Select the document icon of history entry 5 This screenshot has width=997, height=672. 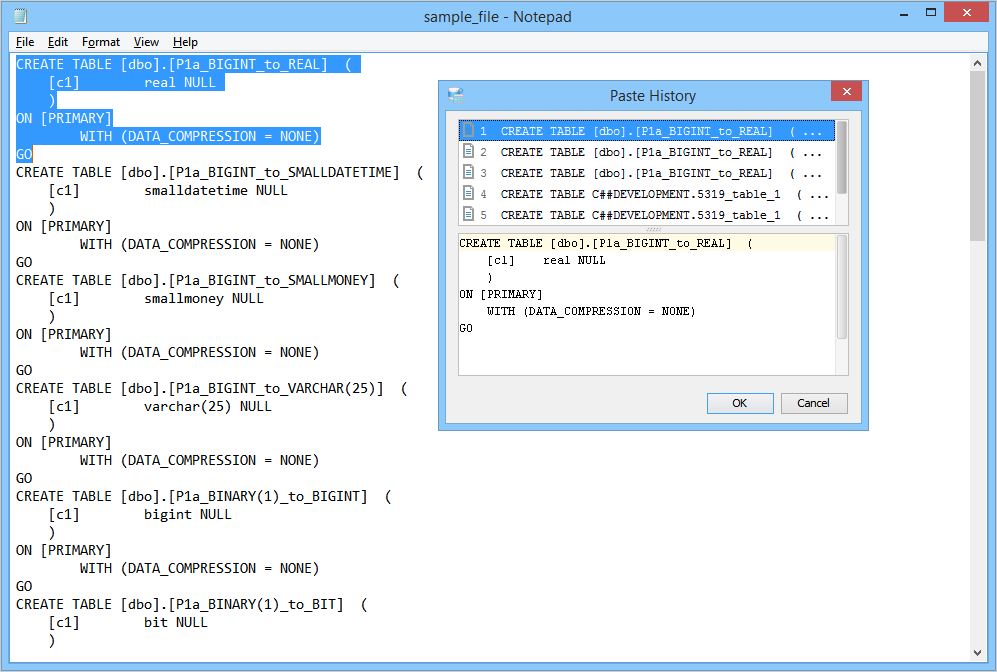[x=469, y=214]
